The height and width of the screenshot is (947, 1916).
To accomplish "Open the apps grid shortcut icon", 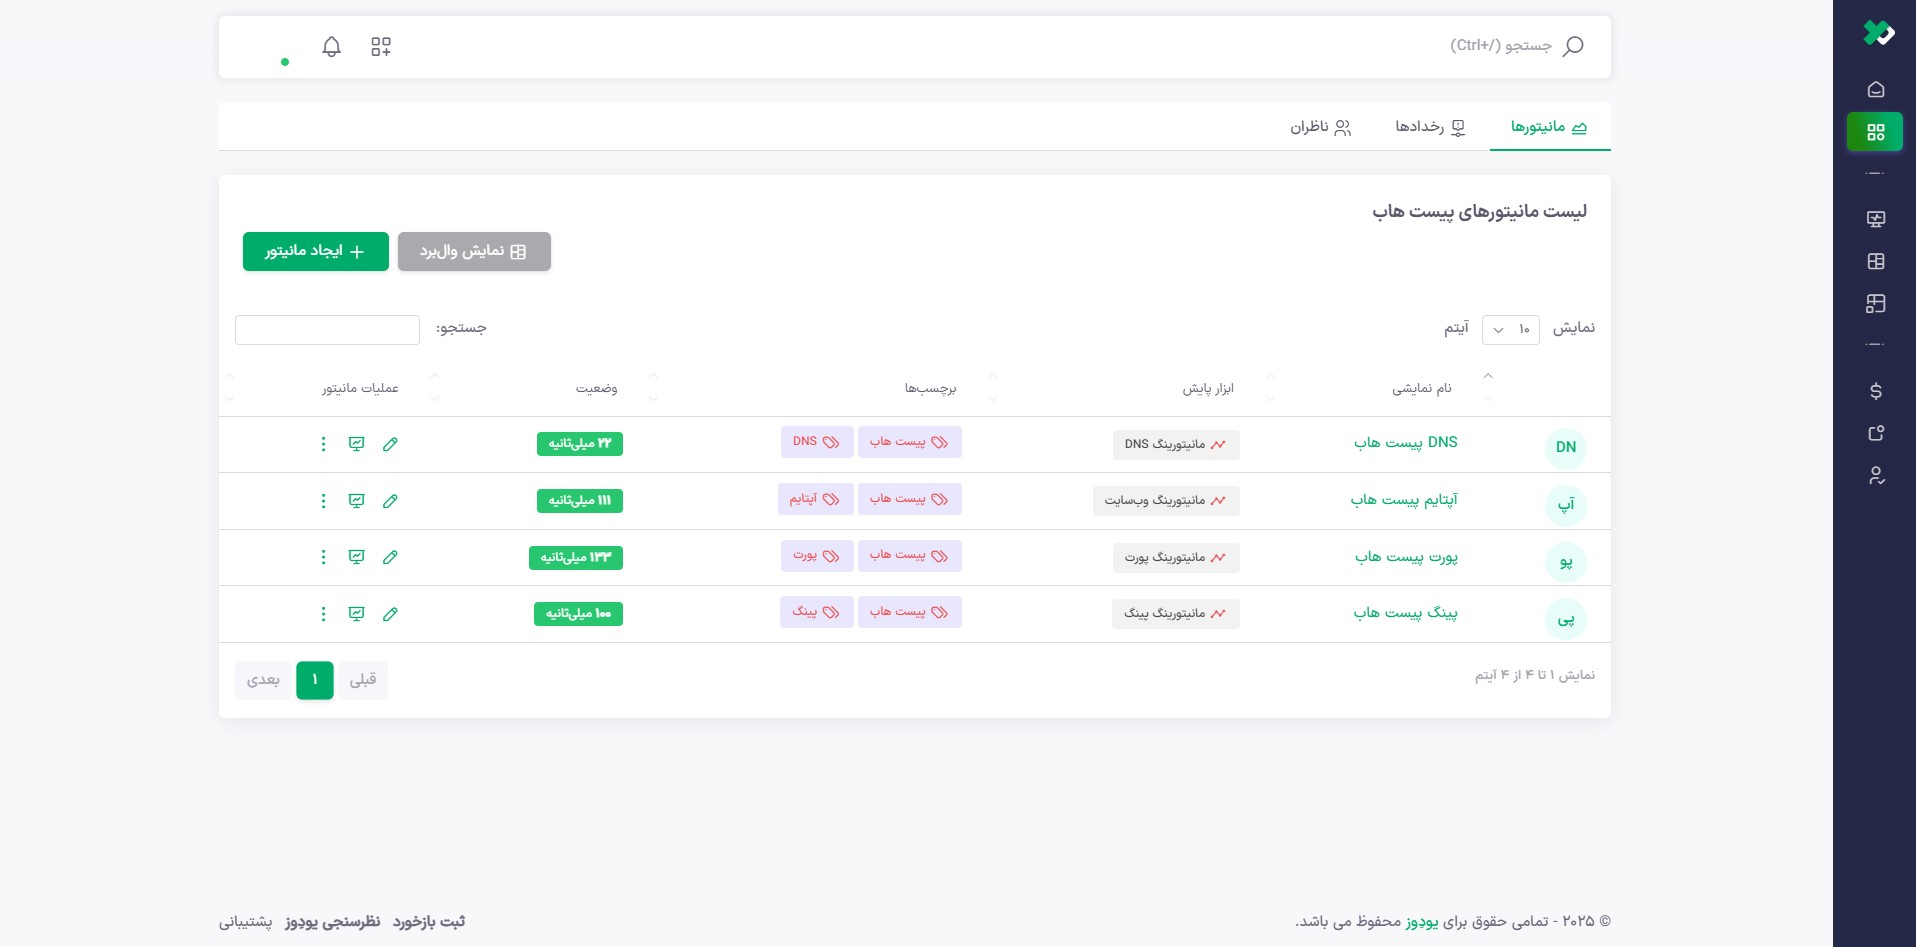I will click(381, 47).
